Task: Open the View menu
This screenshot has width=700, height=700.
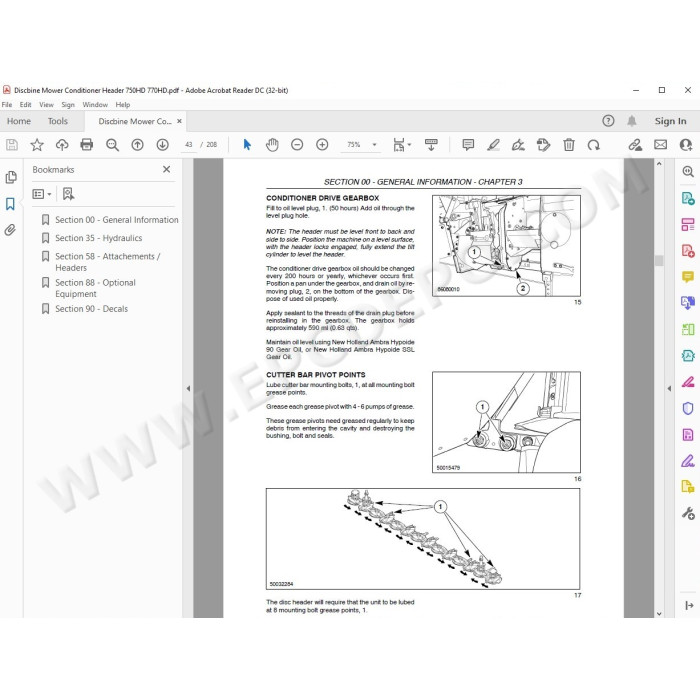Action: pos(46,104)
